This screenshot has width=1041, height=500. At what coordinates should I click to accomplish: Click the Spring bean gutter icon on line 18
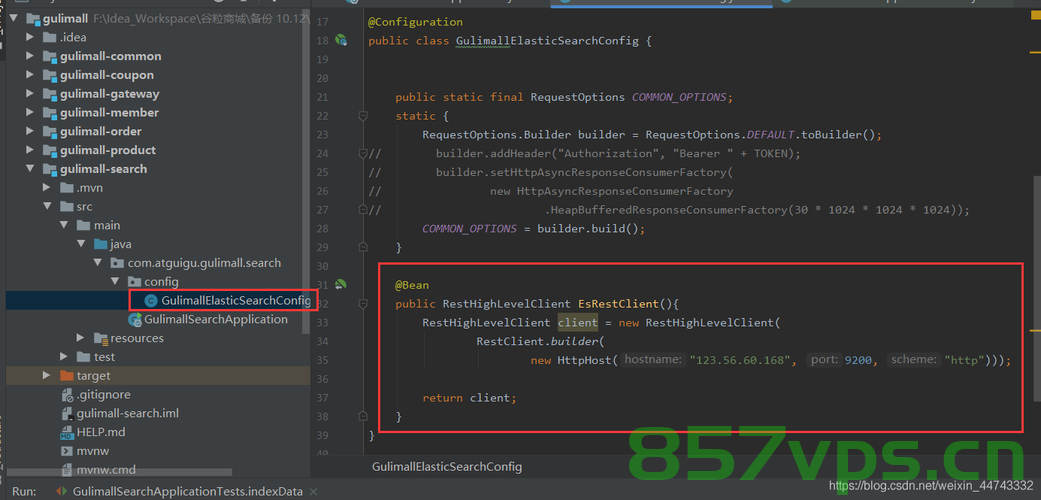point(341,41)
